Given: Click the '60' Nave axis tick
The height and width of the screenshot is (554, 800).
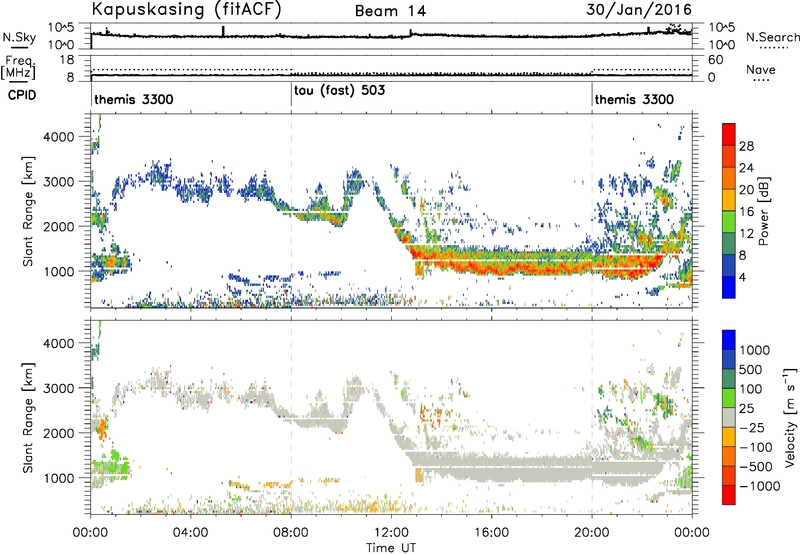Looking at the screenshot, I should tap(715, 60).
